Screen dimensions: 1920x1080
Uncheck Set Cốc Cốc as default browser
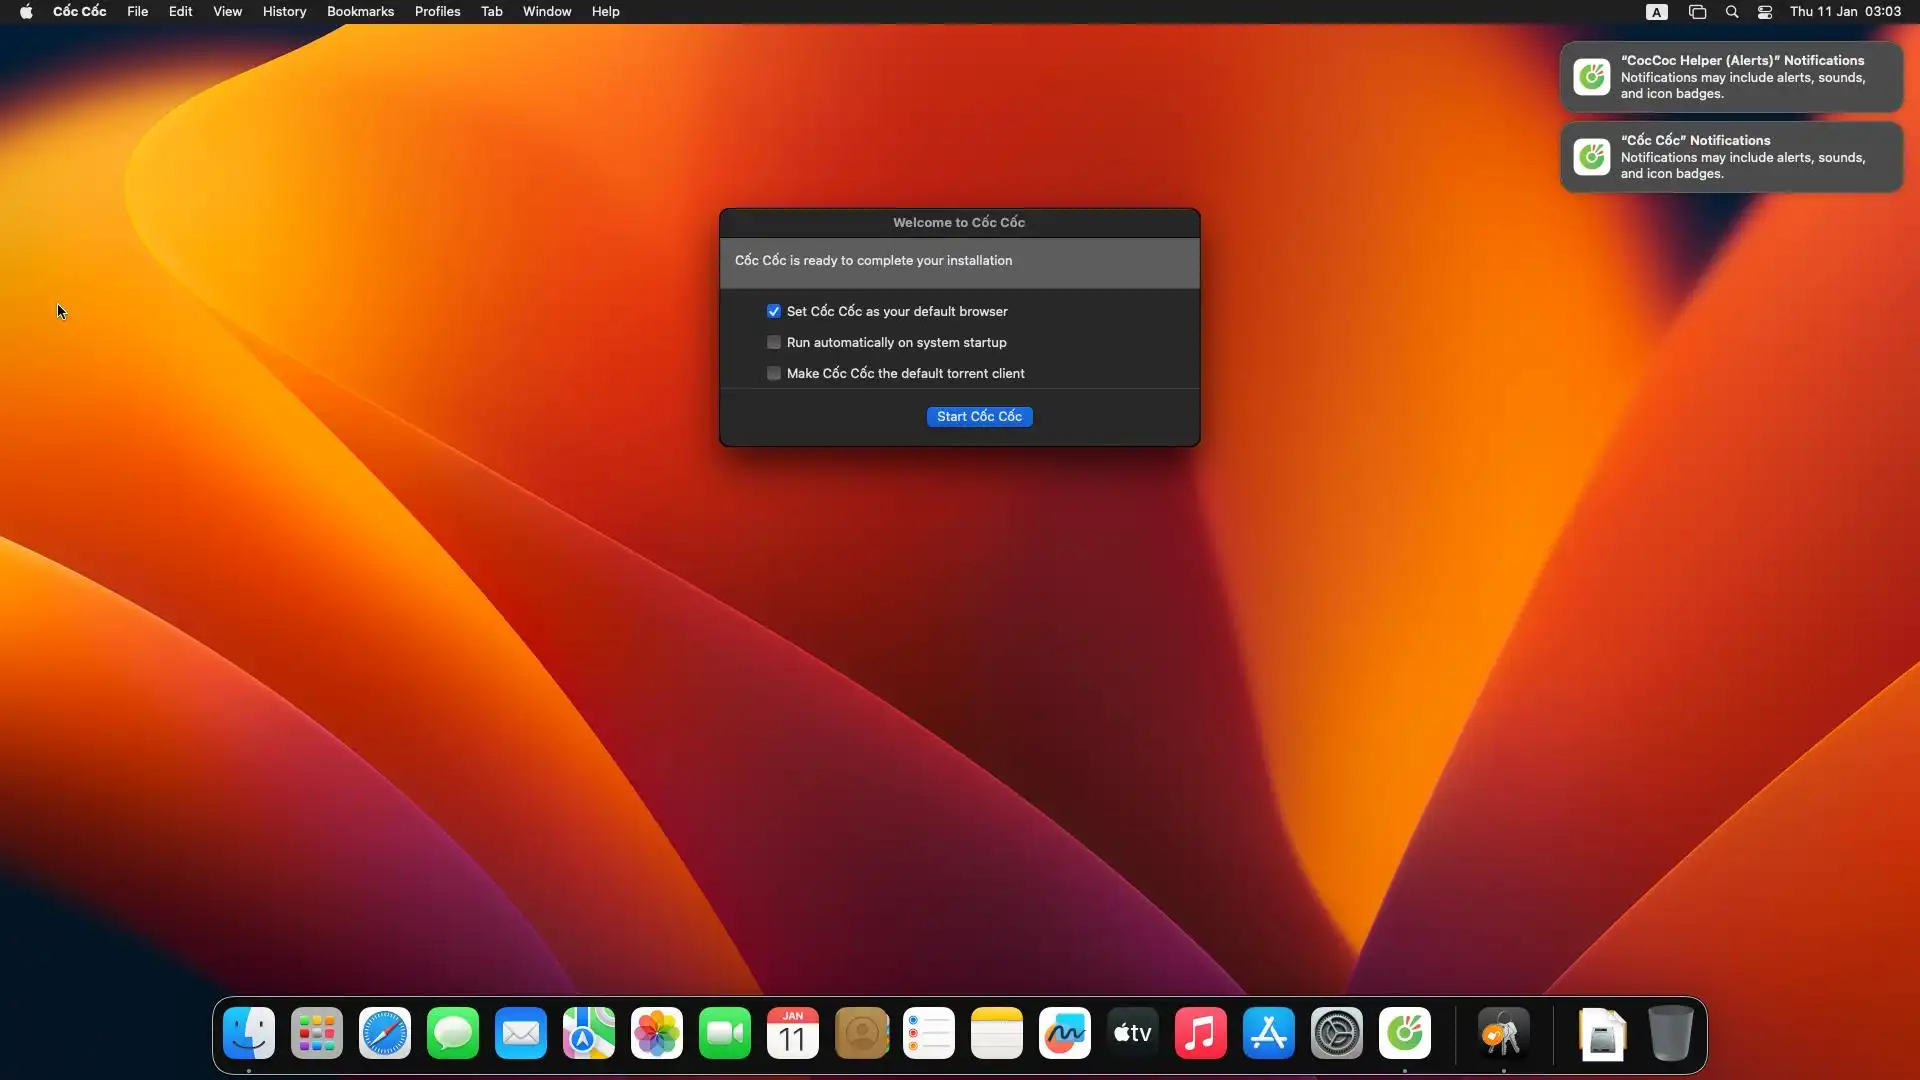(774, 311)
